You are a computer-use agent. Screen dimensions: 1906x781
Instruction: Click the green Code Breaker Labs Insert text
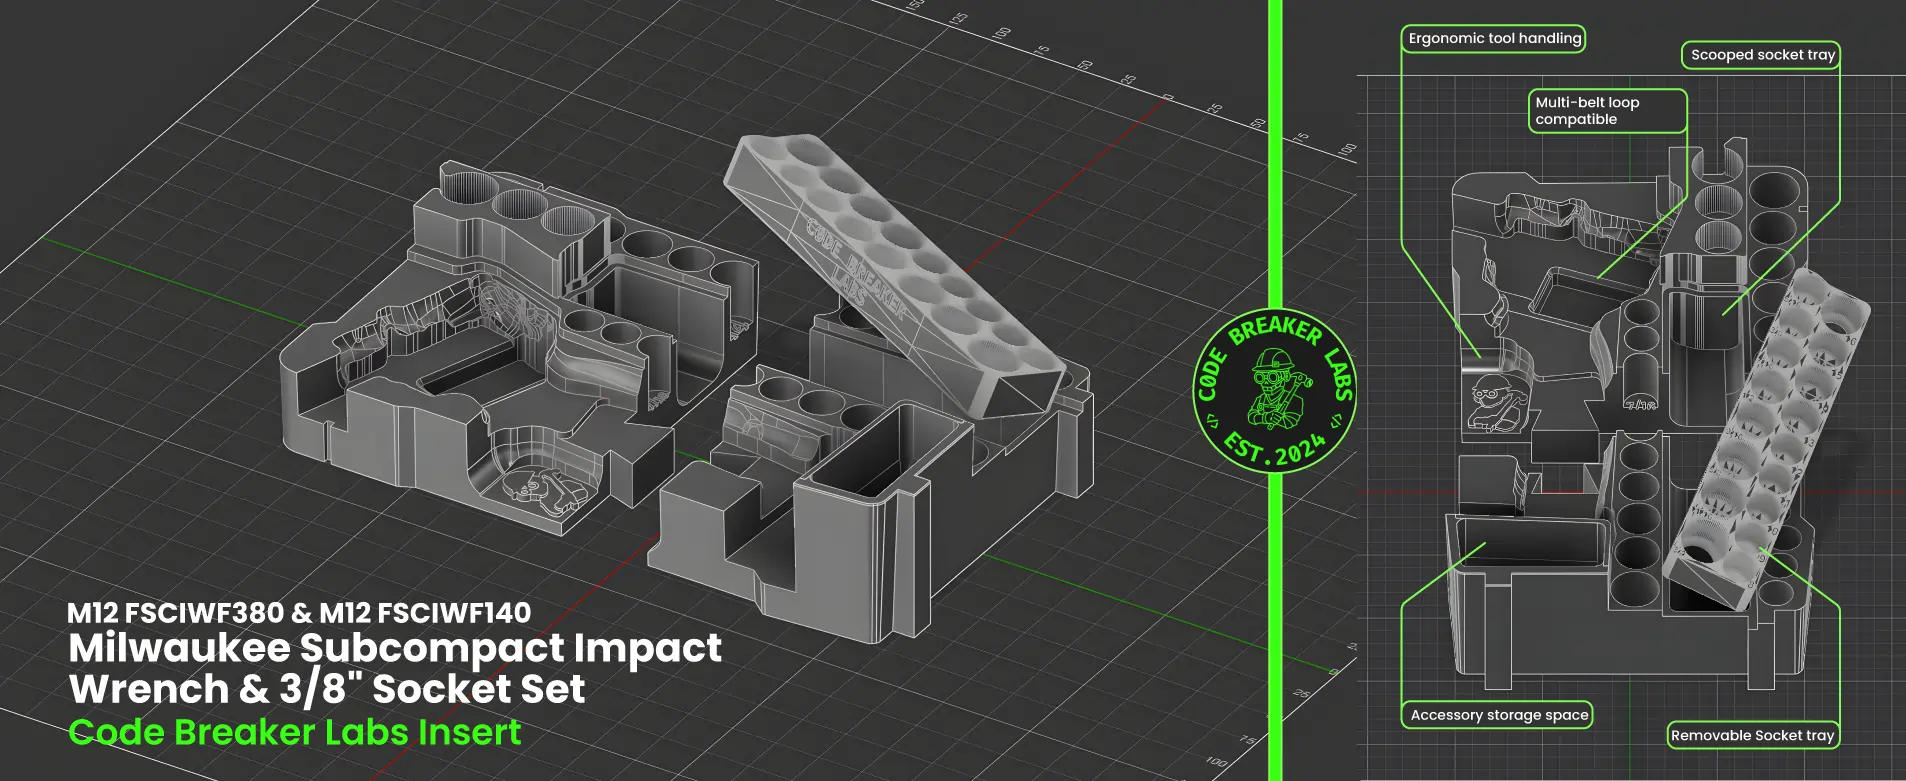295,732
